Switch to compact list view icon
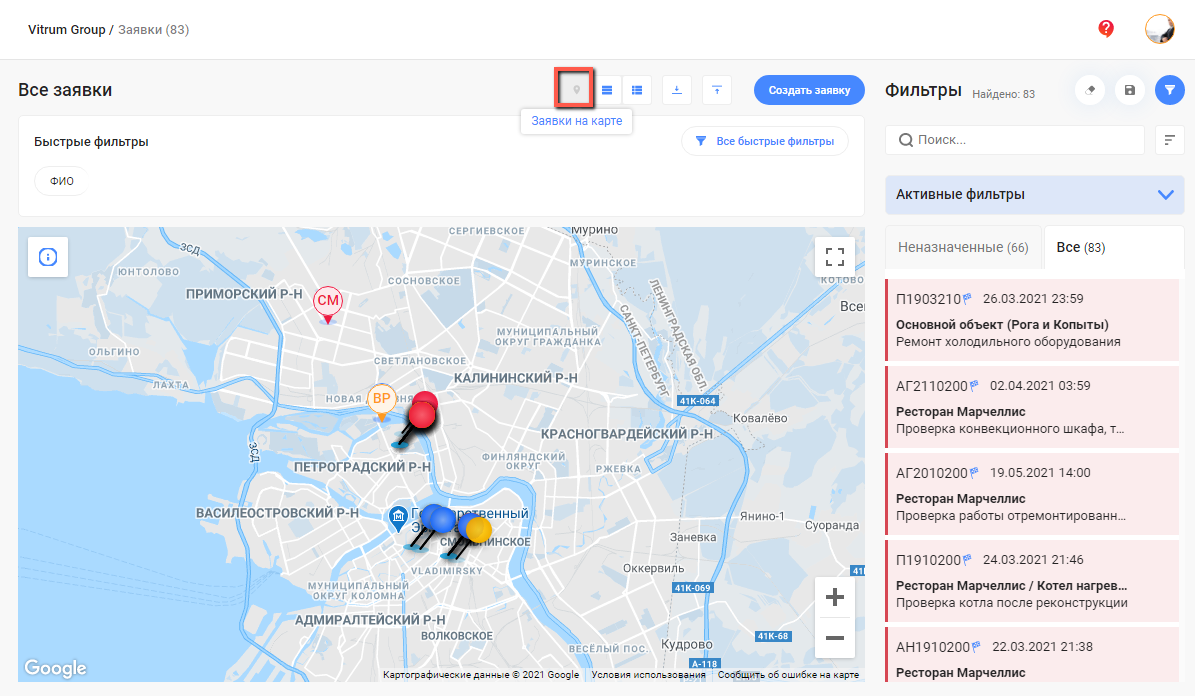1195x696 pixels. (x=607, y=90)
